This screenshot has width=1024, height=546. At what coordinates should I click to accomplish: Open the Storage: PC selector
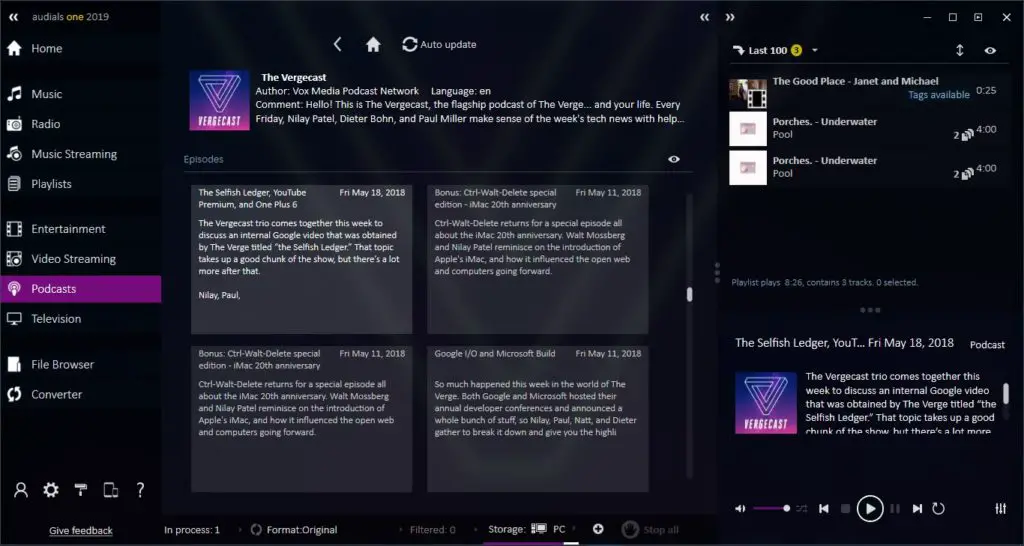(528, 529)
